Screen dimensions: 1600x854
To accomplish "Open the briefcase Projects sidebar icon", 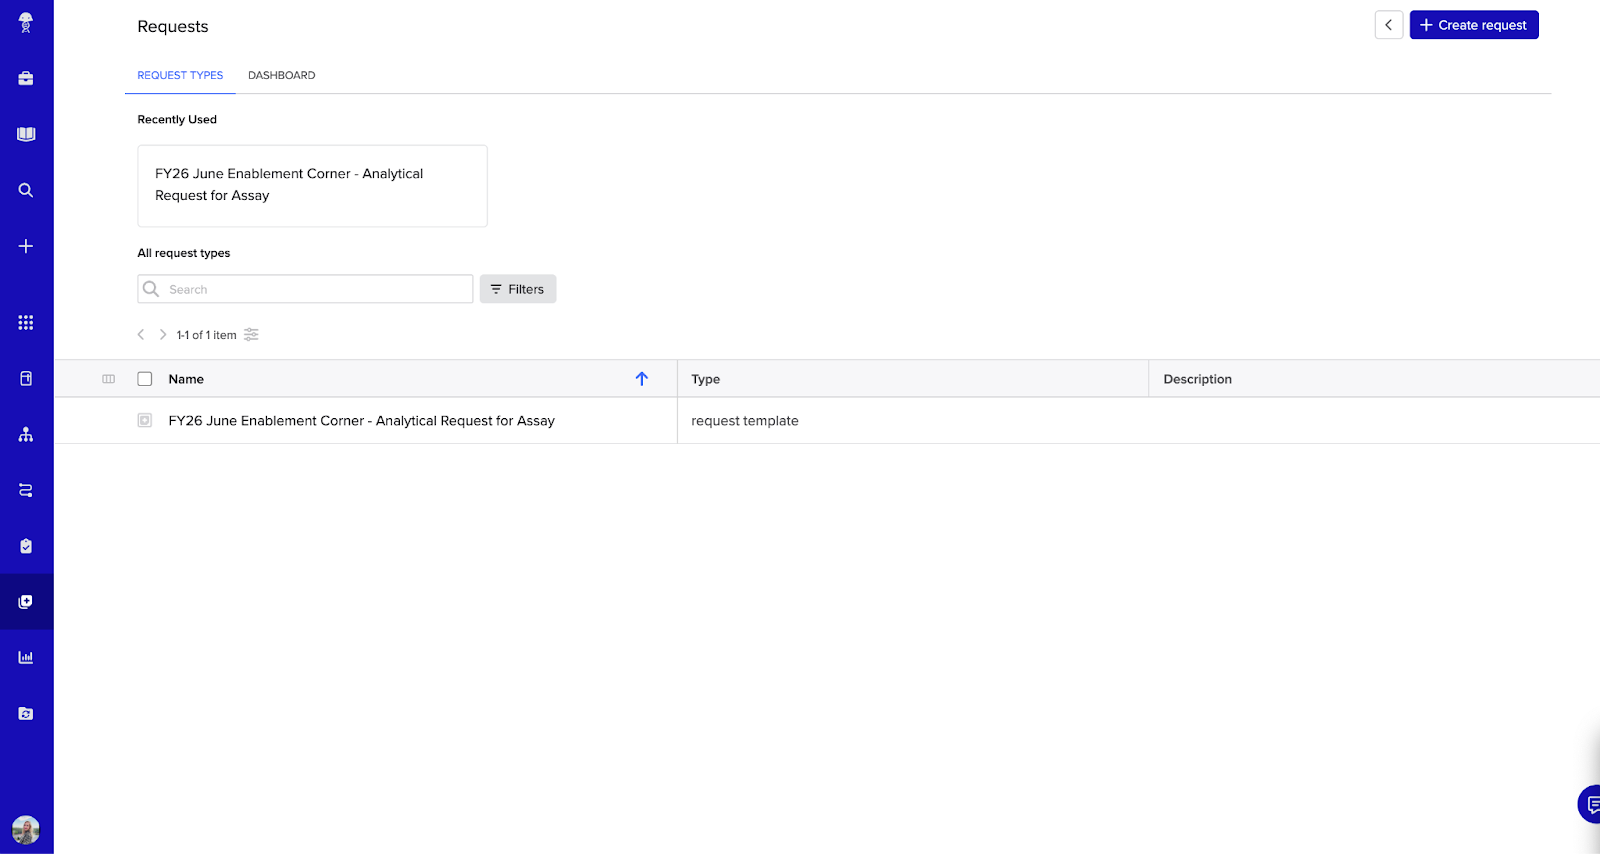I will [26, 78].
